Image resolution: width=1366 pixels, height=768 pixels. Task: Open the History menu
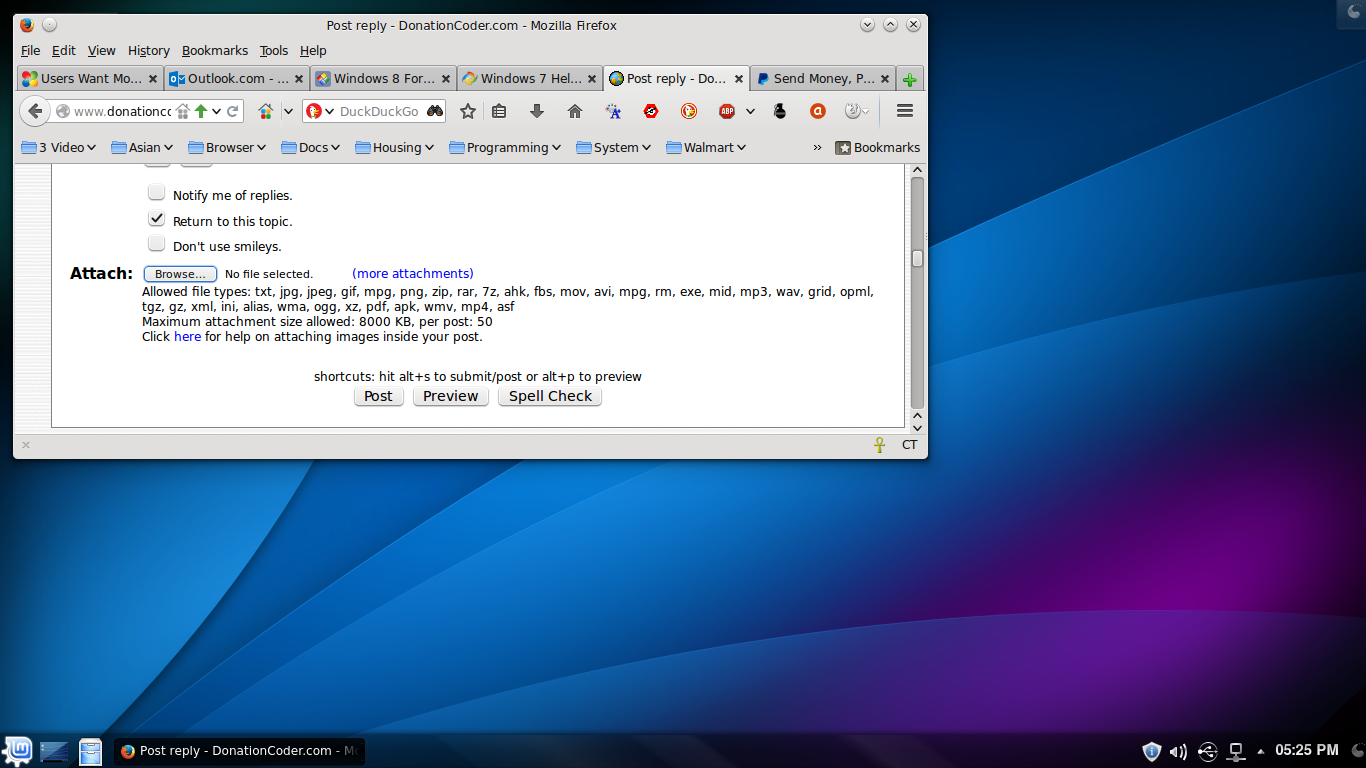[x=149, y=50]
